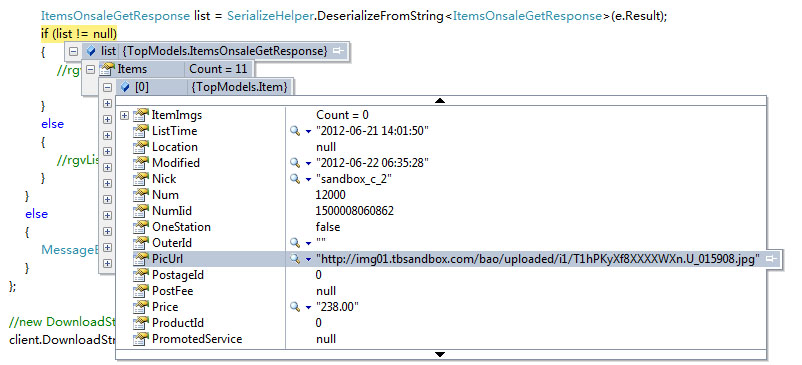Open visualizer dropdown arrow for Nick

308,179
